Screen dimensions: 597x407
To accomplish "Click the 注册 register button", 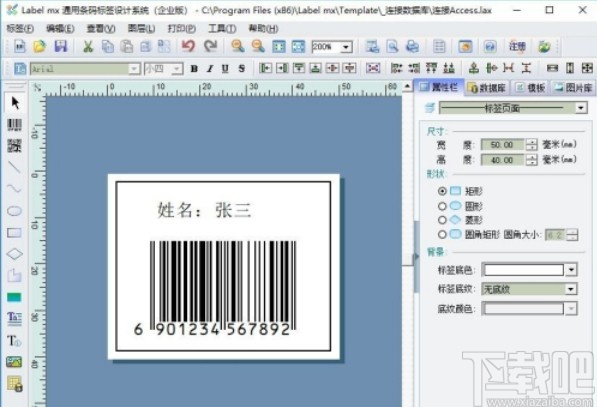I will (517, 46).
